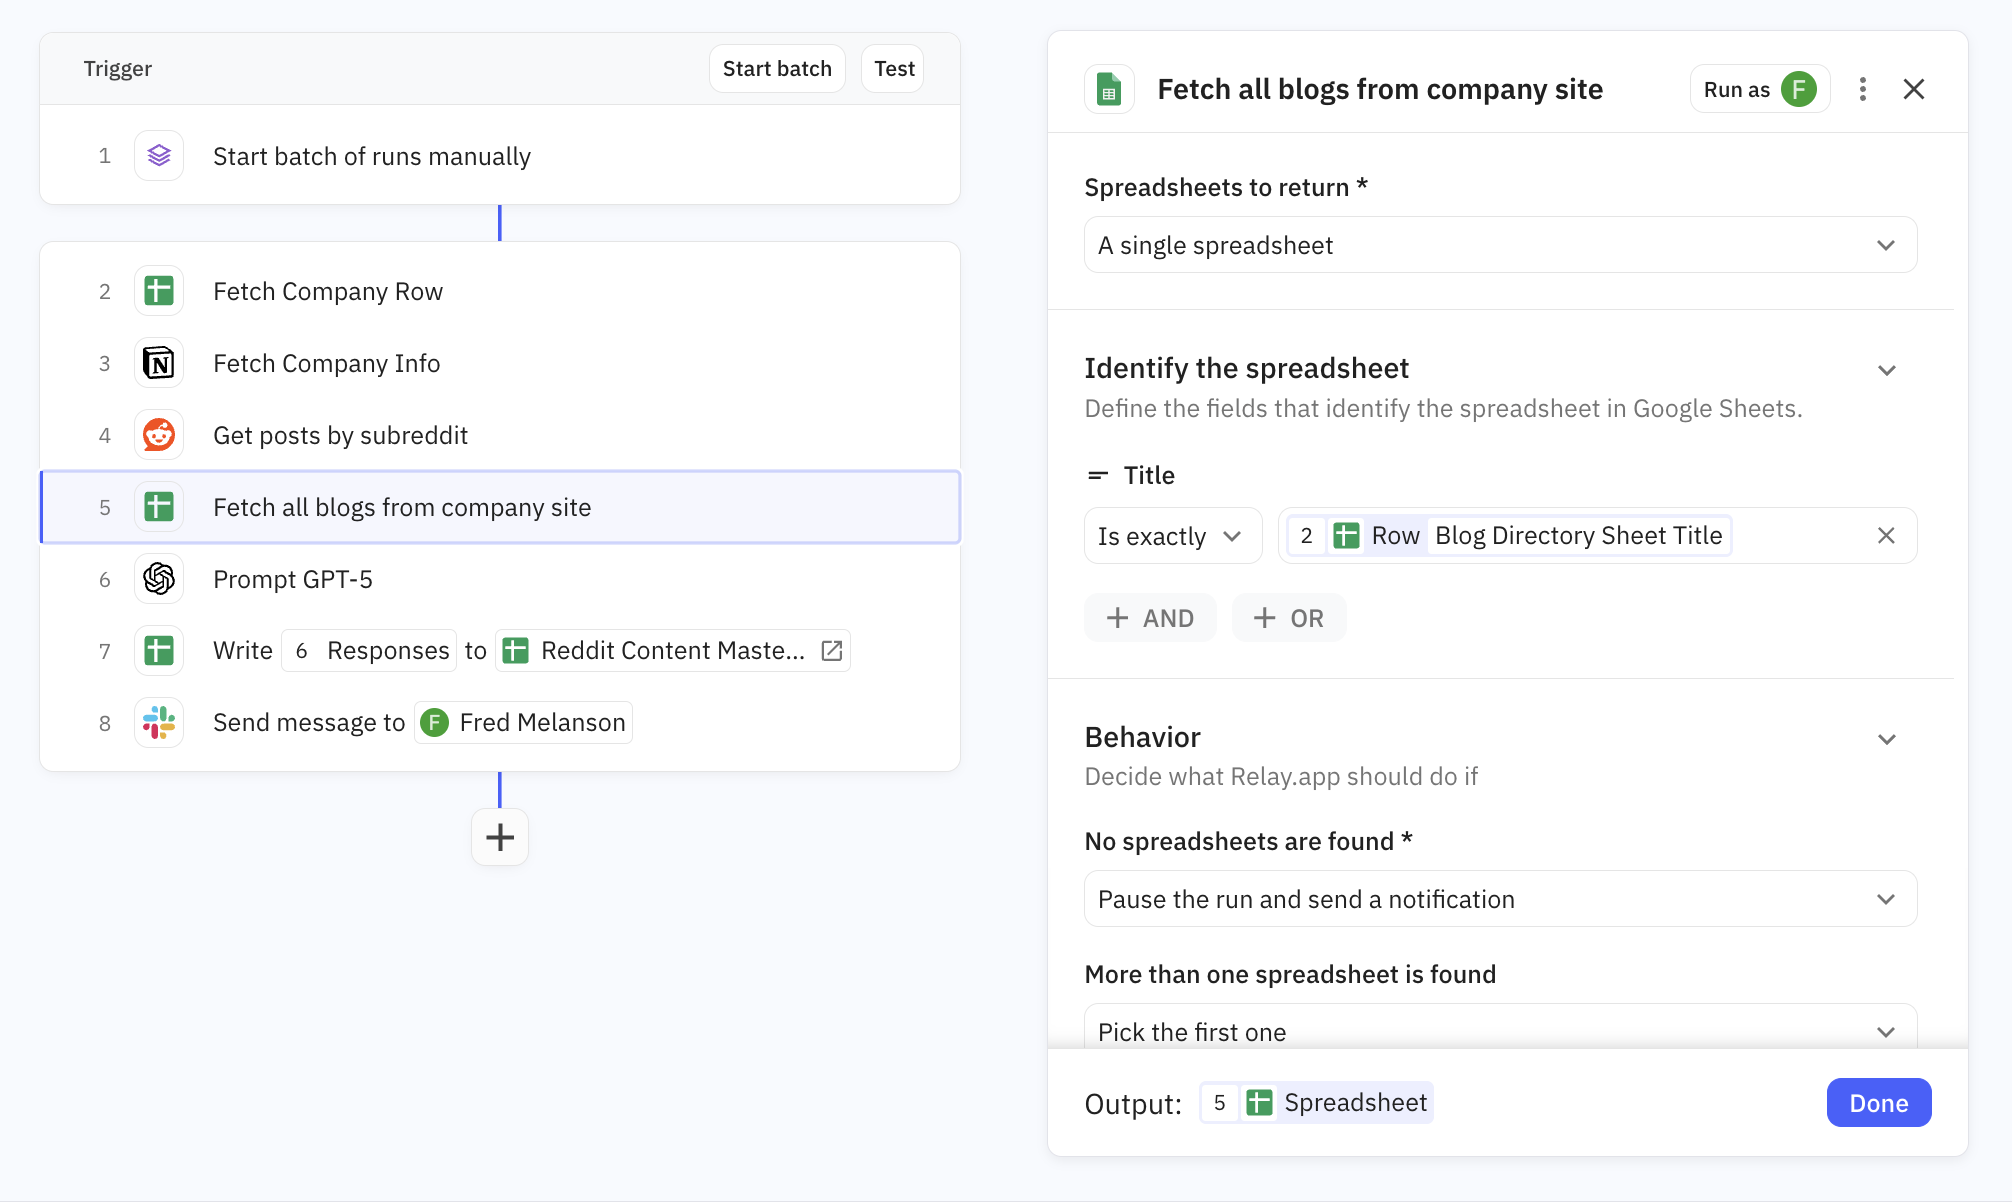Open Reddit Content Master sheet external link icon
This screenshot has height=1202, width=2012.
pyautogui.click(x=832, y=651)
